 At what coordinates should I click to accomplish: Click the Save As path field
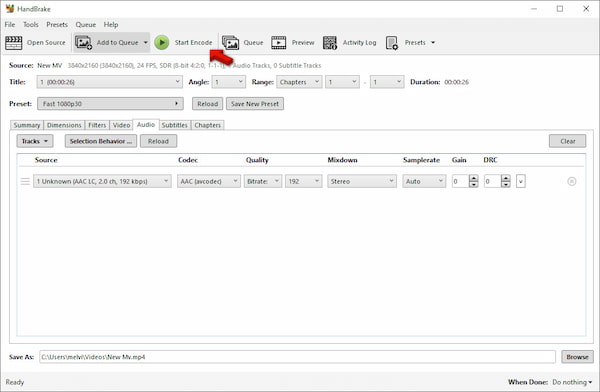click(x=297, y=357)
